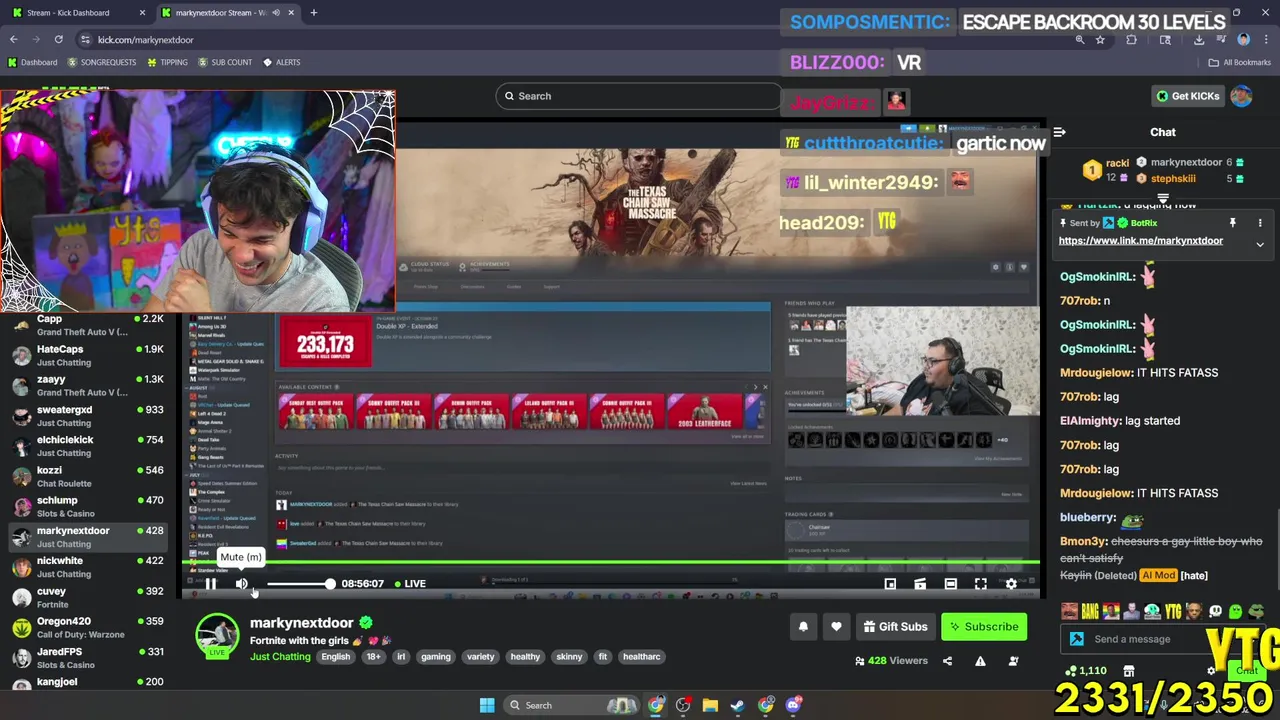Unpin the BotRix pinned message
Image resolution: width=1280 pixels, height=720 pixels.
tap(1233, 223)
